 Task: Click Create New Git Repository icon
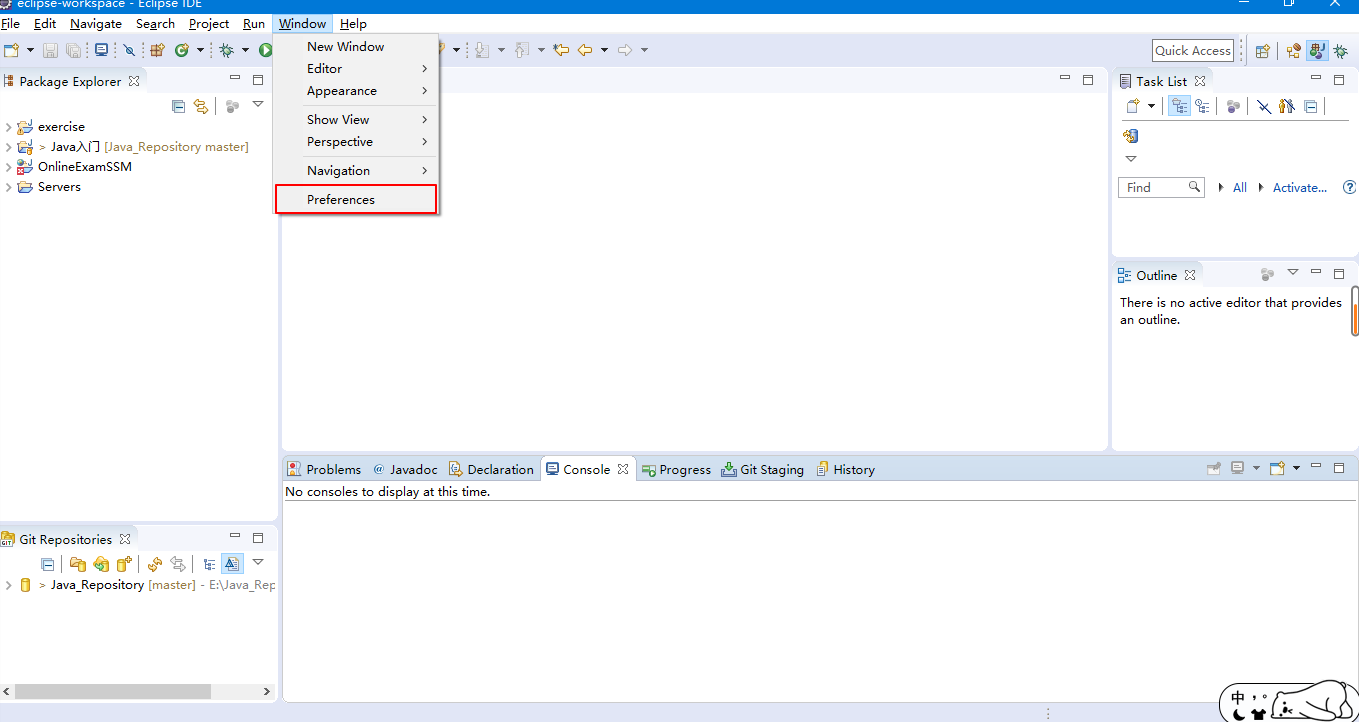(x=125, y=564)
